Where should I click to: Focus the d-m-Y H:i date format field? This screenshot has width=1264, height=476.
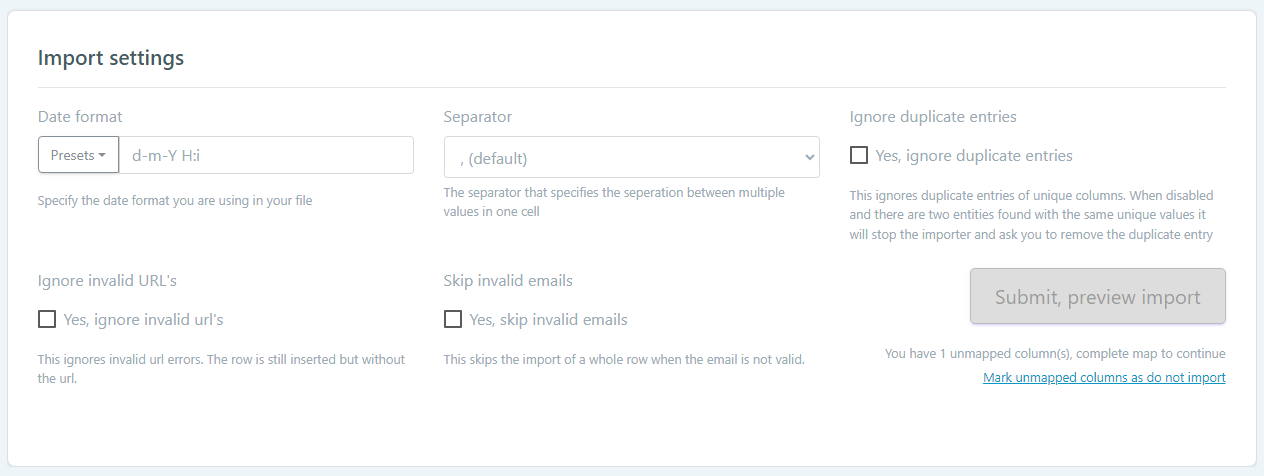pyautogui.click(x=266, y=155)
